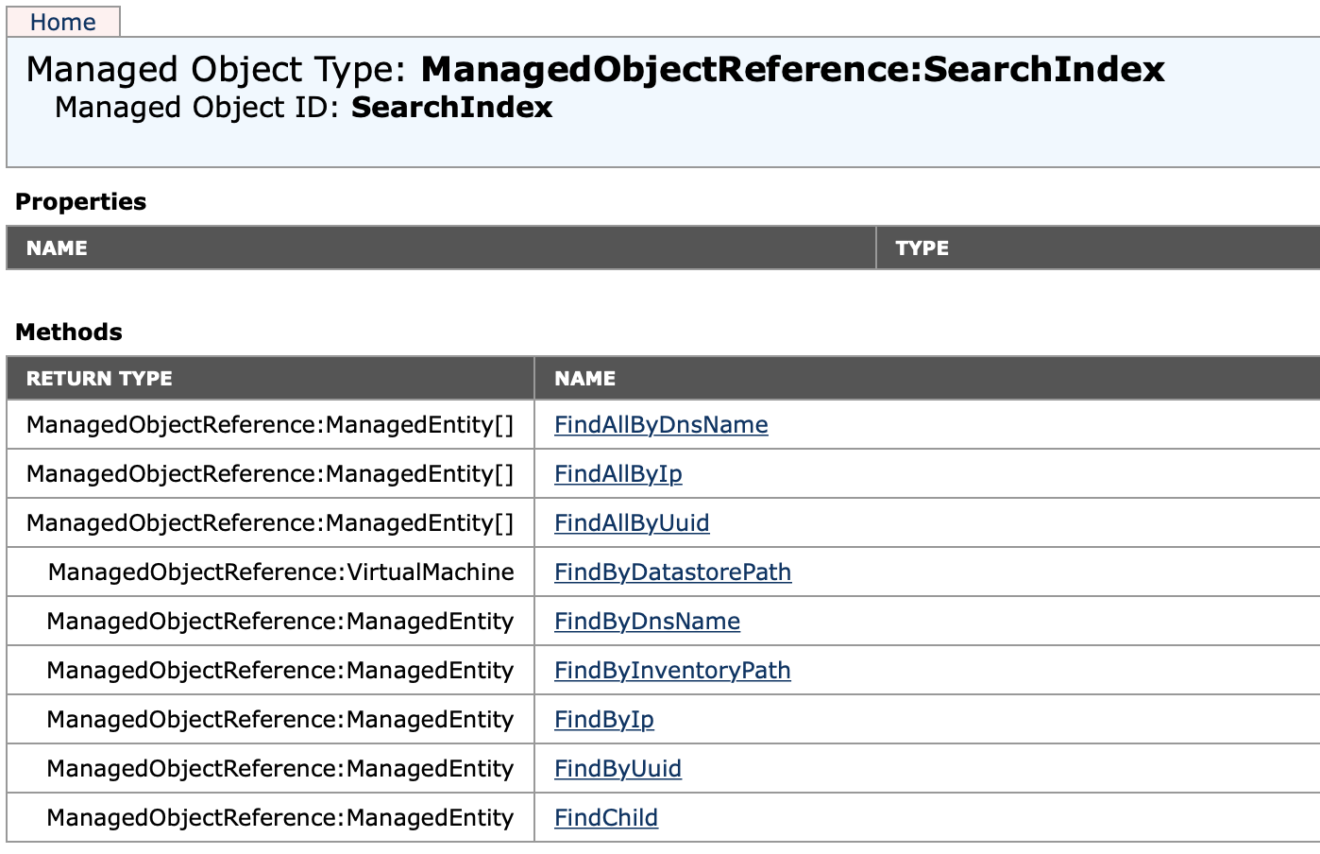Click the Properties table TYPE header
This screenshot has width=1320, height=854.
tap(922, 248)
